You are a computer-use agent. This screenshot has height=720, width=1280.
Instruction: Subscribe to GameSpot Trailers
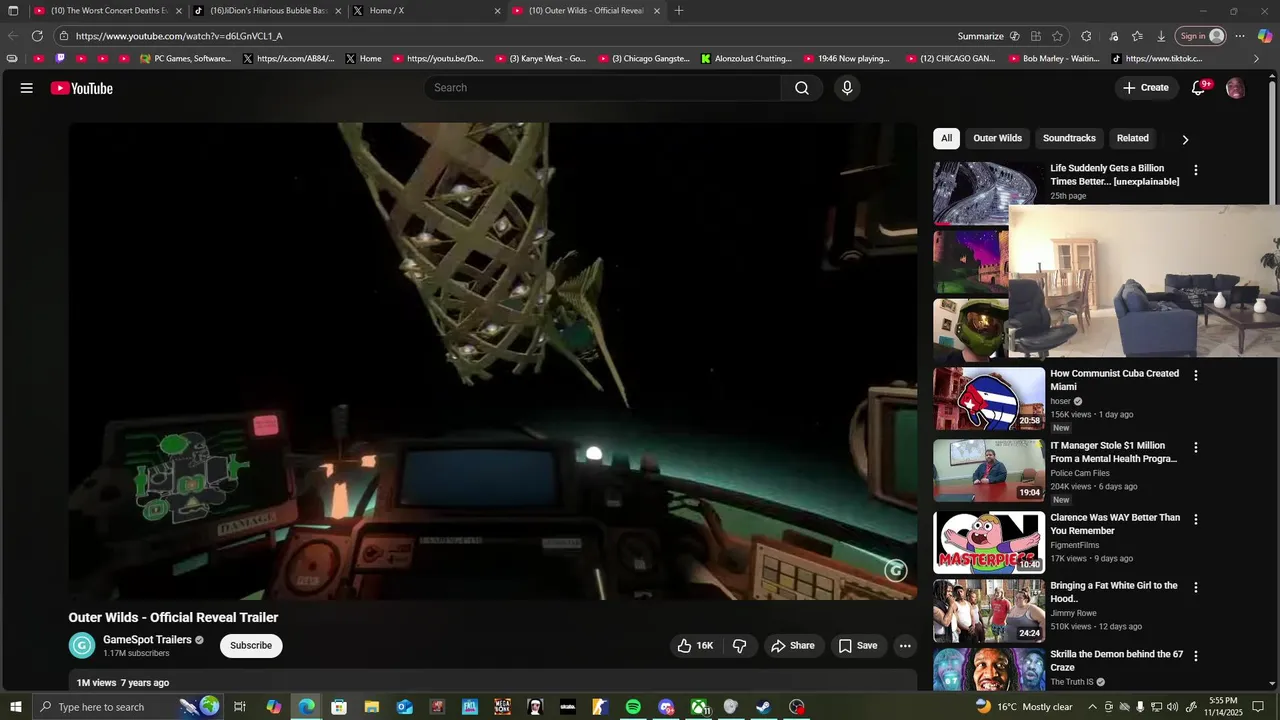click(x=251, y=646)
